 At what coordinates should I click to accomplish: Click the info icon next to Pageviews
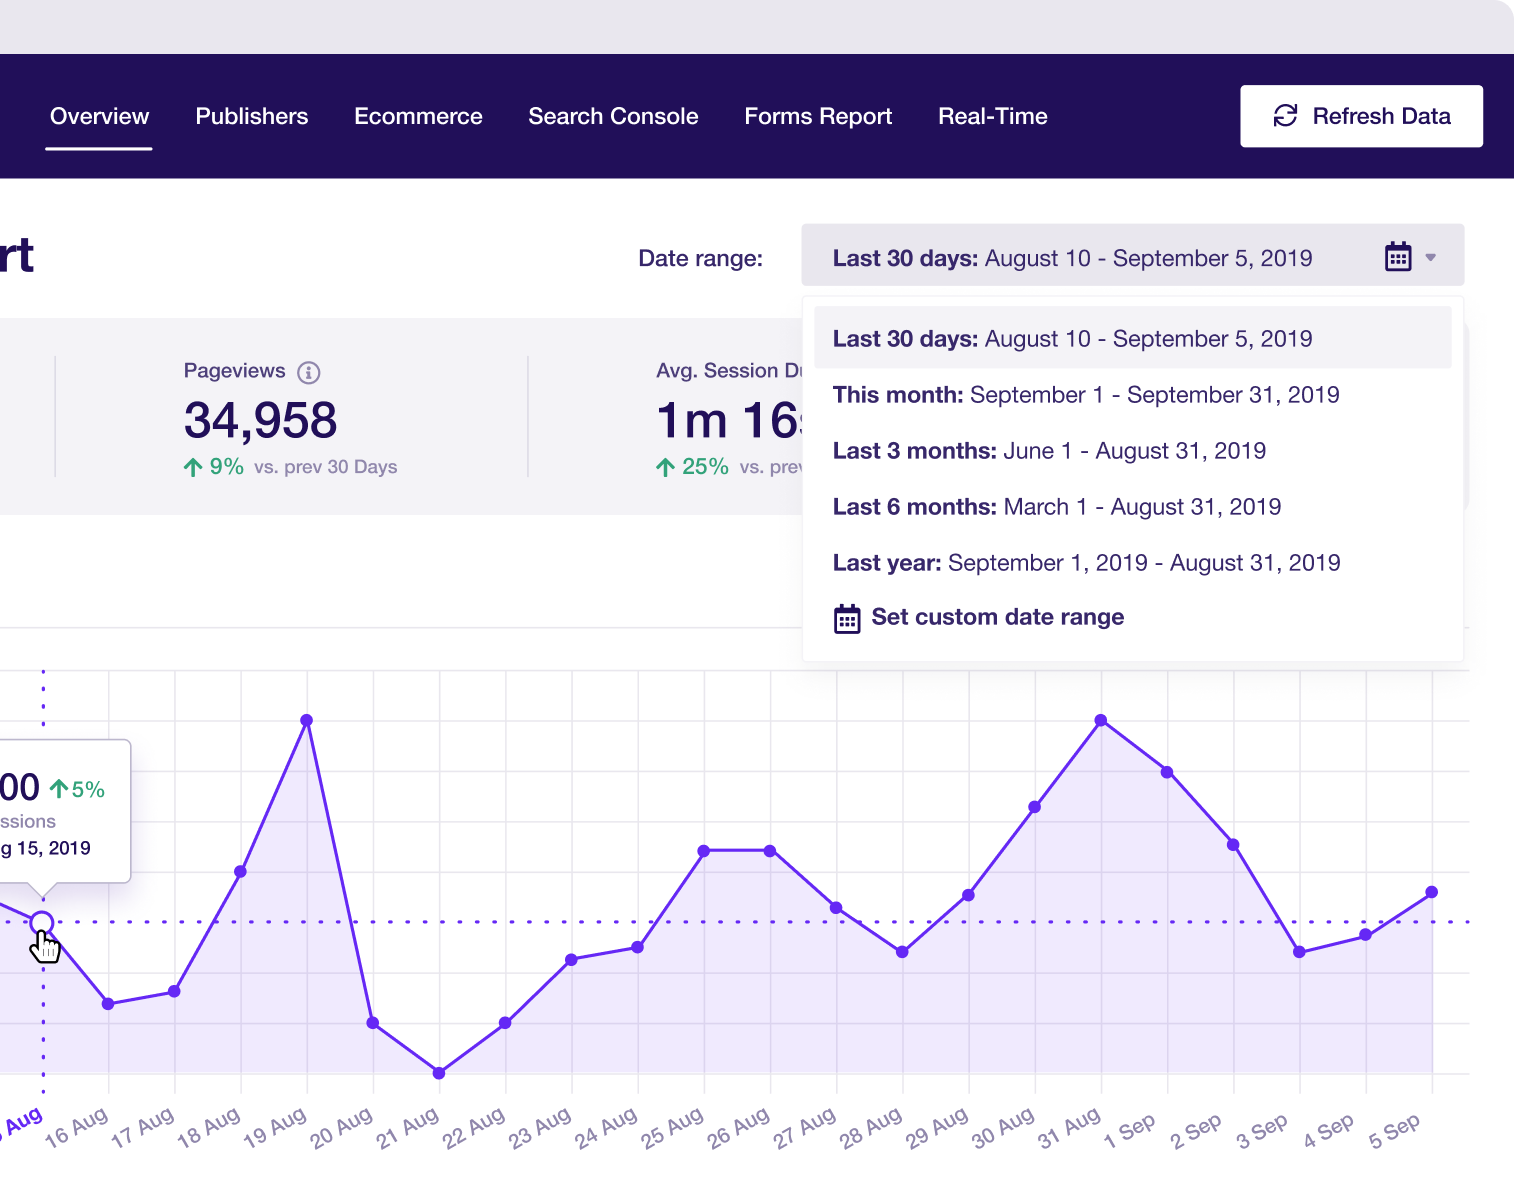(x=308, y=371)
